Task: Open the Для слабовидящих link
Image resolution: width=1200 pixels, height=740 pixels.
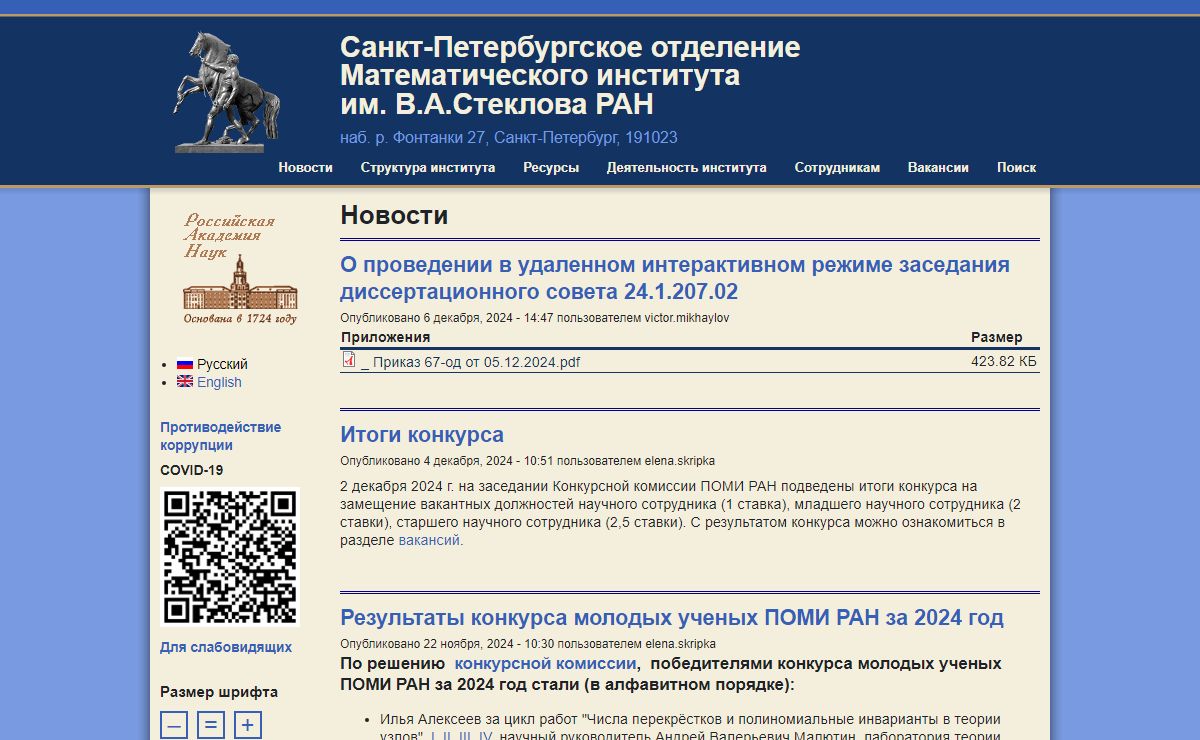Action: [226, 647]
